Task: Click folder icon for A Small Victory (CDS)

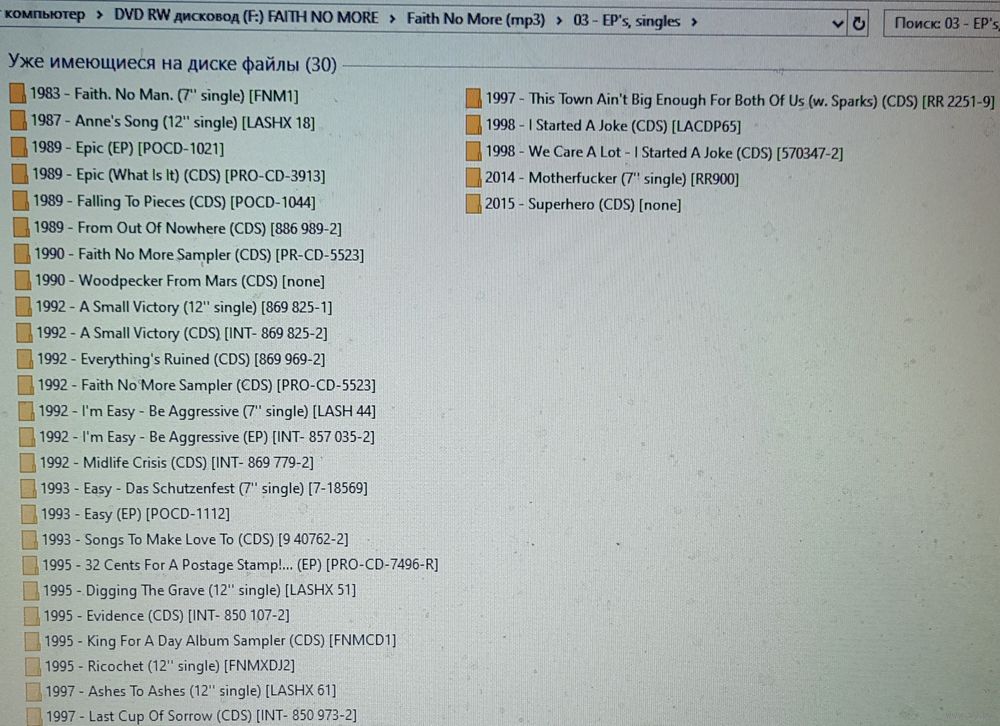Action: tap(24, 332)
